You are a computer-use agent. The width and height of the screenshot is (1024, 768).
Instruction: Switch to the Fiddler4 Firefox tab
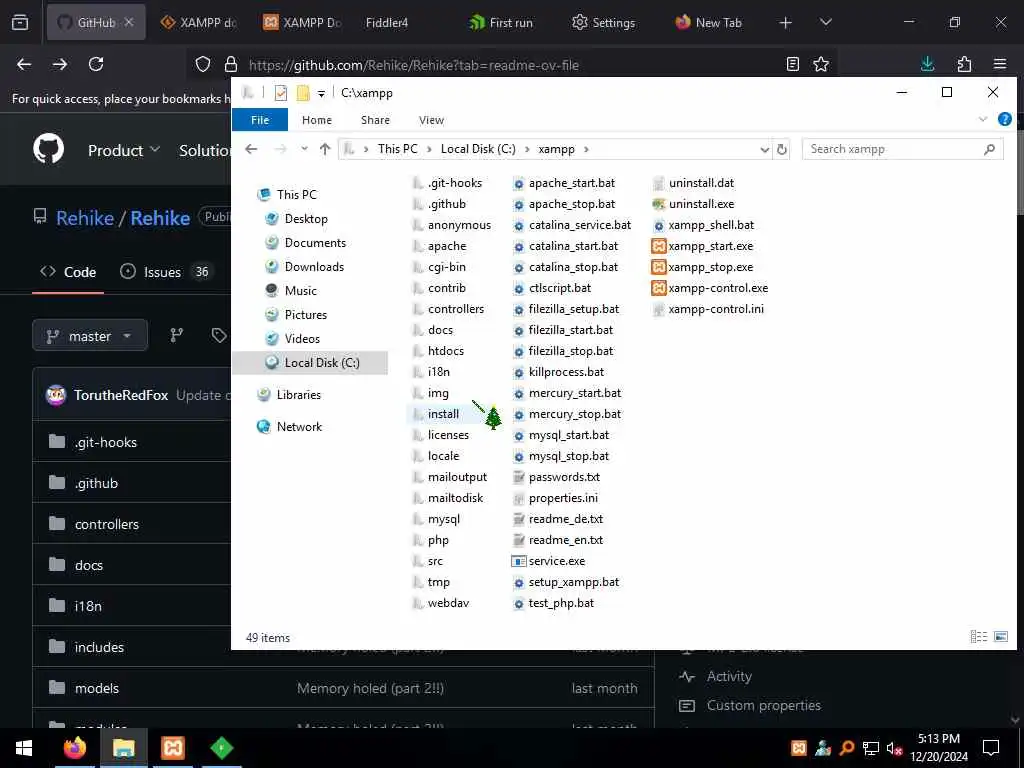click(387, 22)
